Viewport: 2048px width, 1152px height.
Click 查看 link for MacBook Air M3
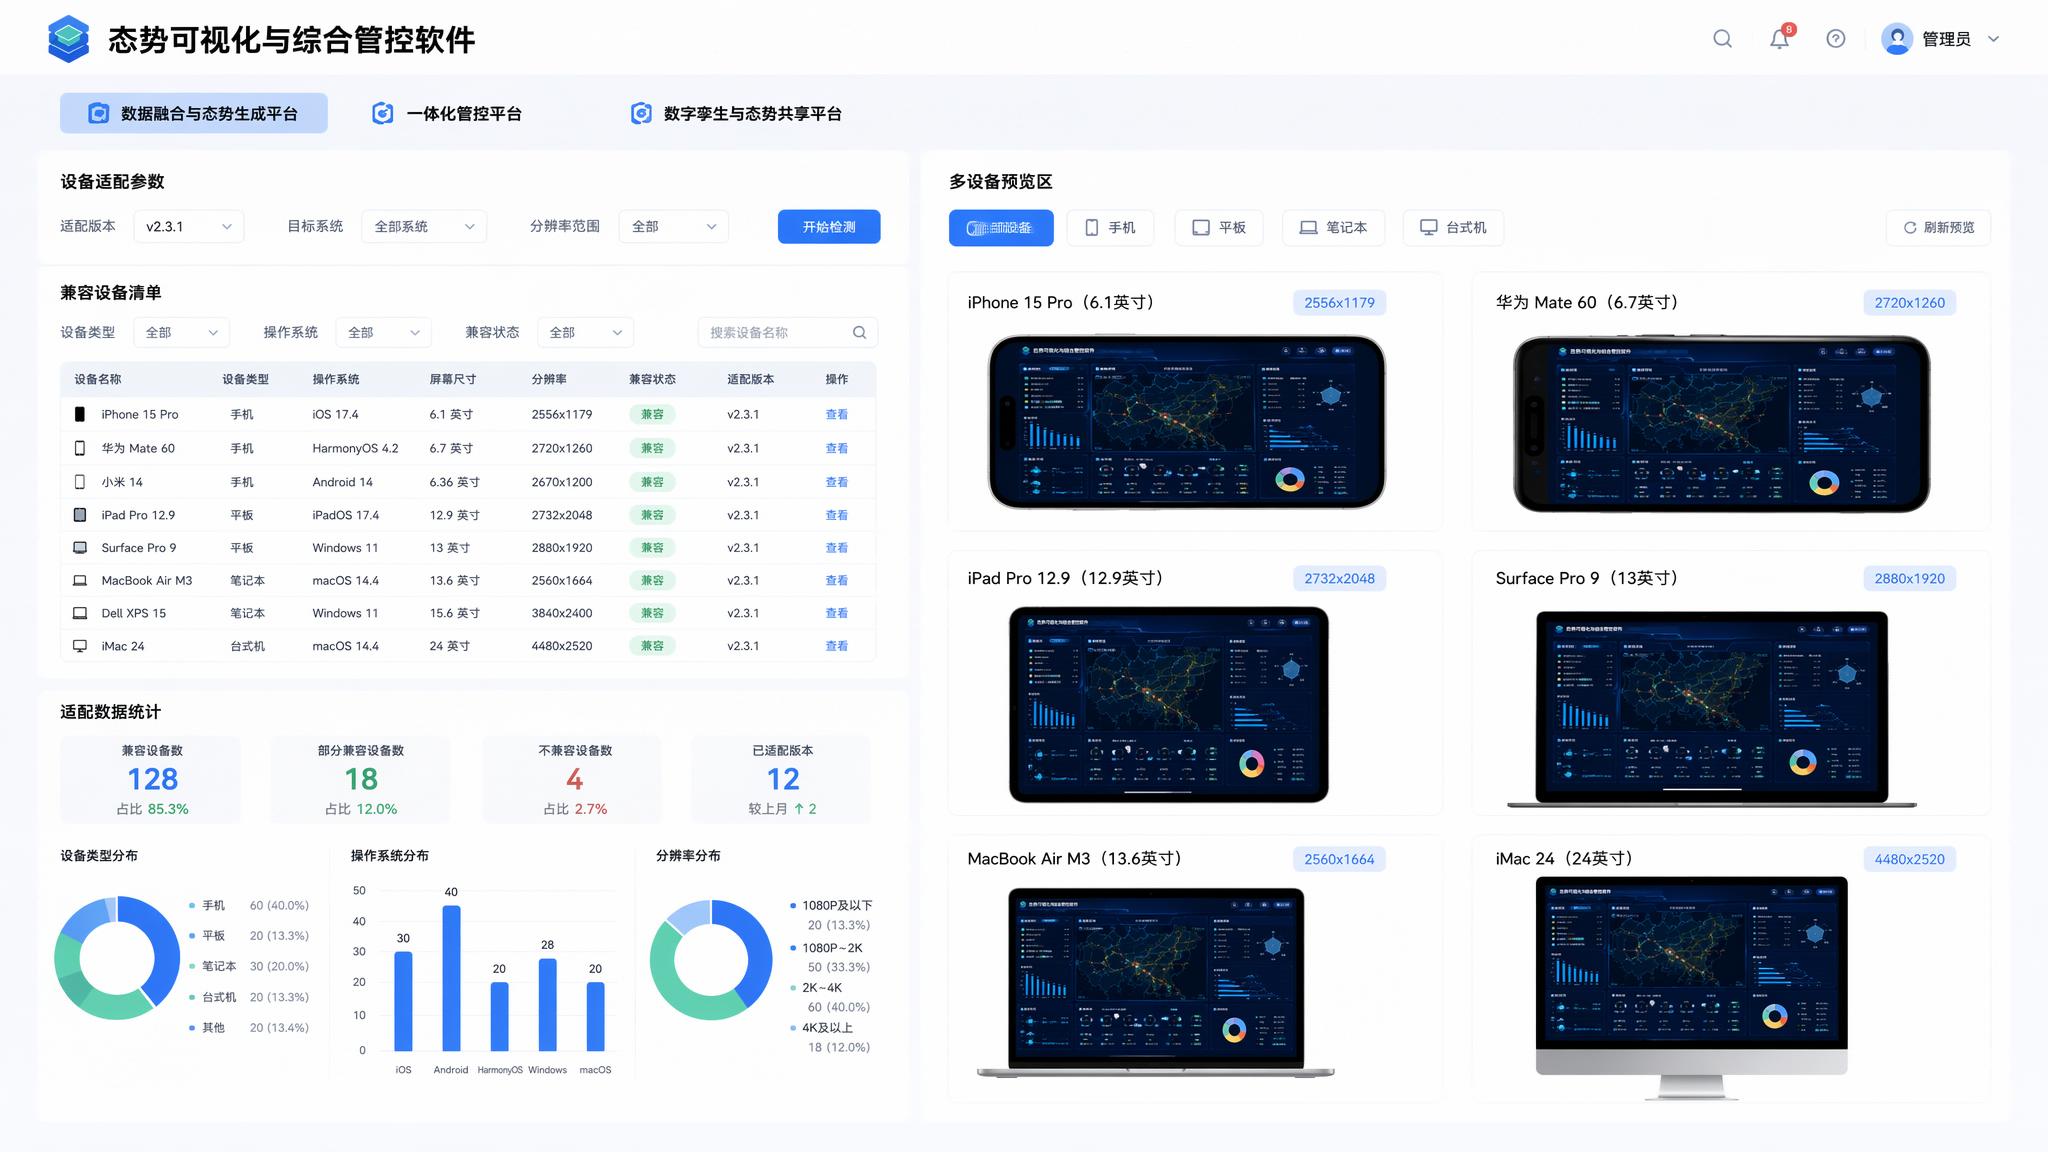(837, 581)
